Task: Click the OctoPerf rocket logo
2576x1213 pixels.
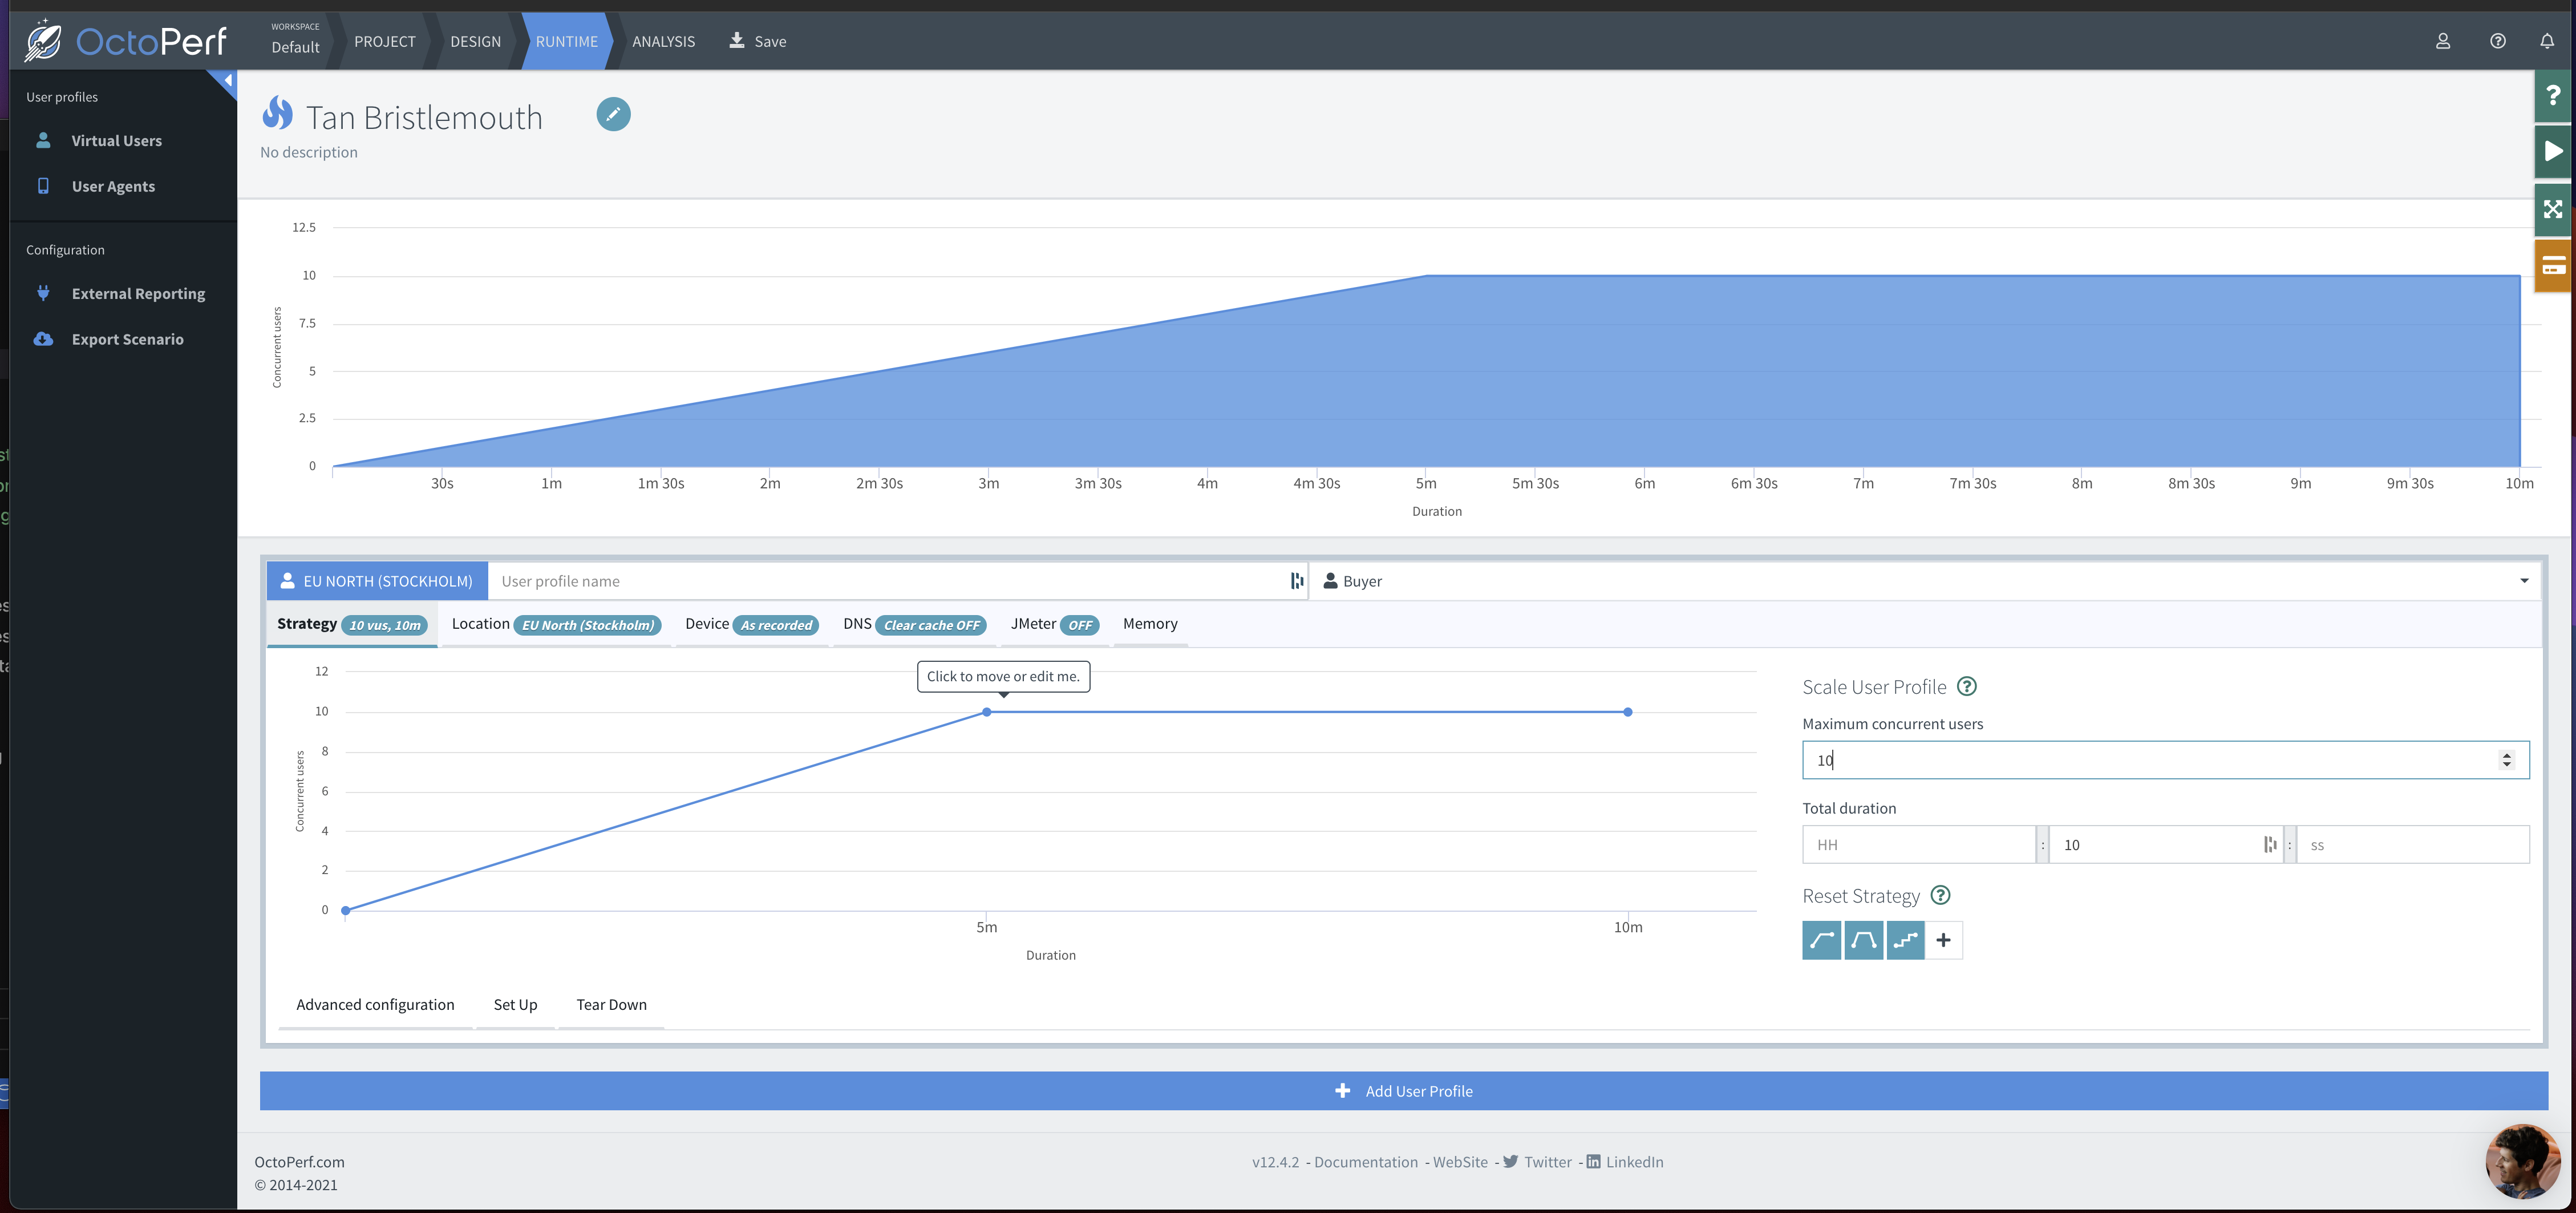Action: coord(43,41)
